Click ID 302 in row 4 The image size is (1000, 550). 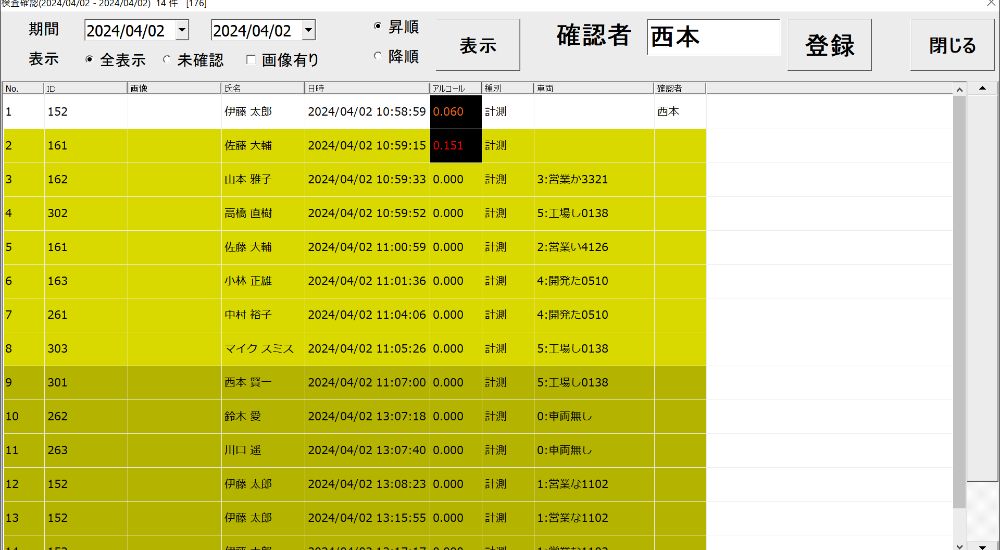[57, 213]
